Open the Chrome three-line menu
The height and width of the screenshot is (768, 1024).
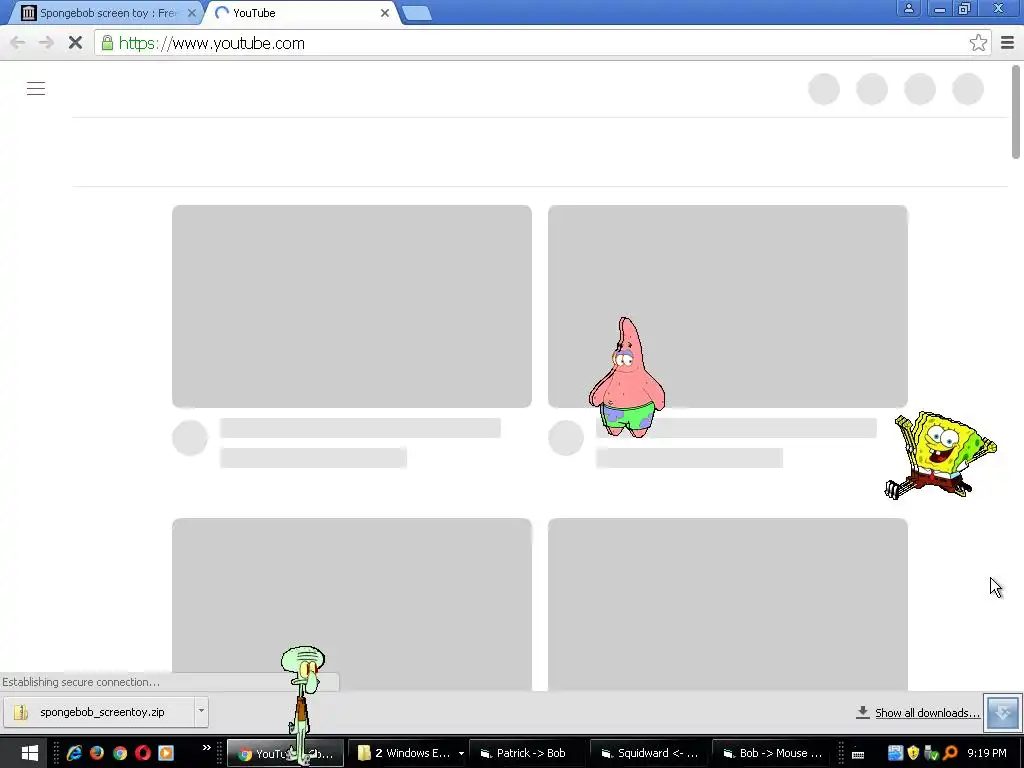point(1007,43)
